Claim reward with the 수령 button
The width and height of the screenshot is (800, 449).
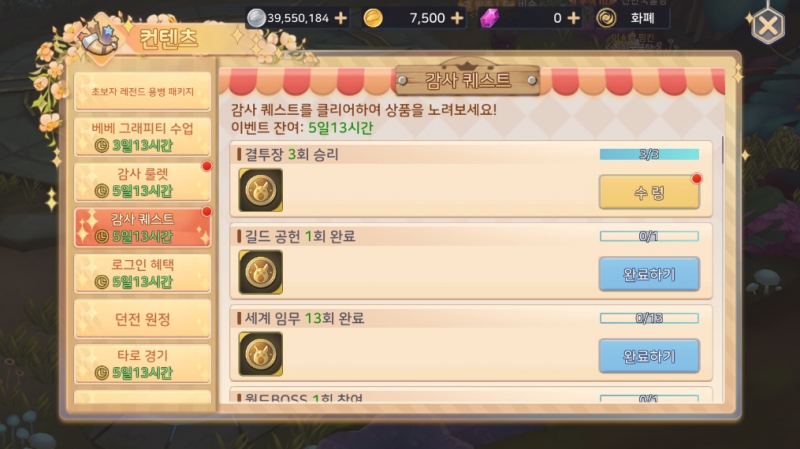click(649, 192)
